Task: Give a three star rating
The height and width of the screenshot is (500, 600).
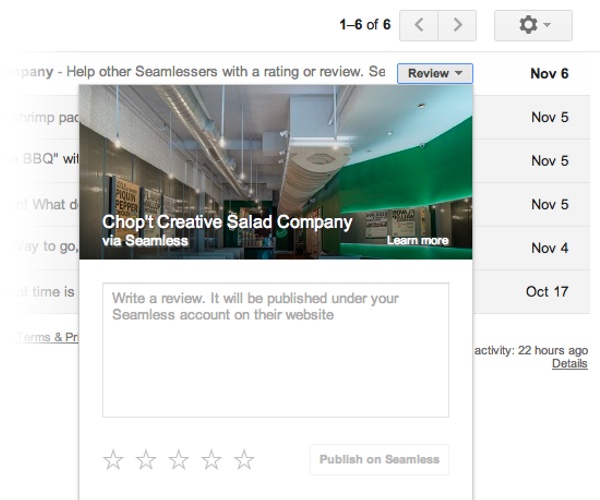Action: (x=179, y=460)
